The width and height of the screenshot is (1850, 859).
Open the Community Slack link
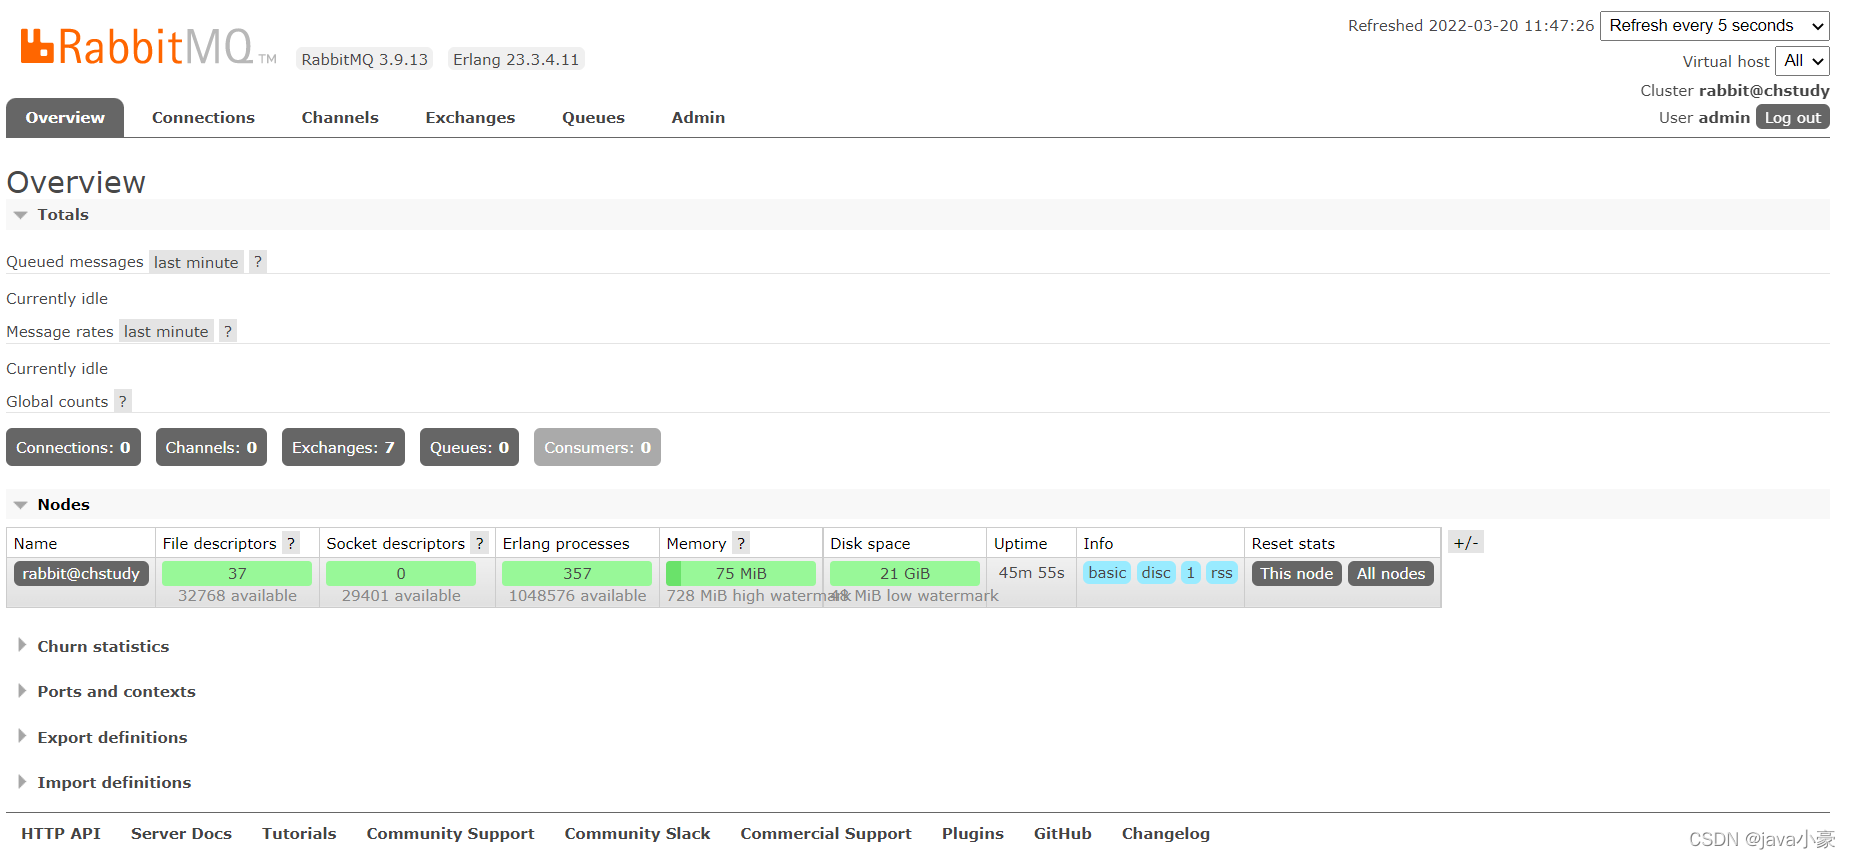[x=637, y=833]
